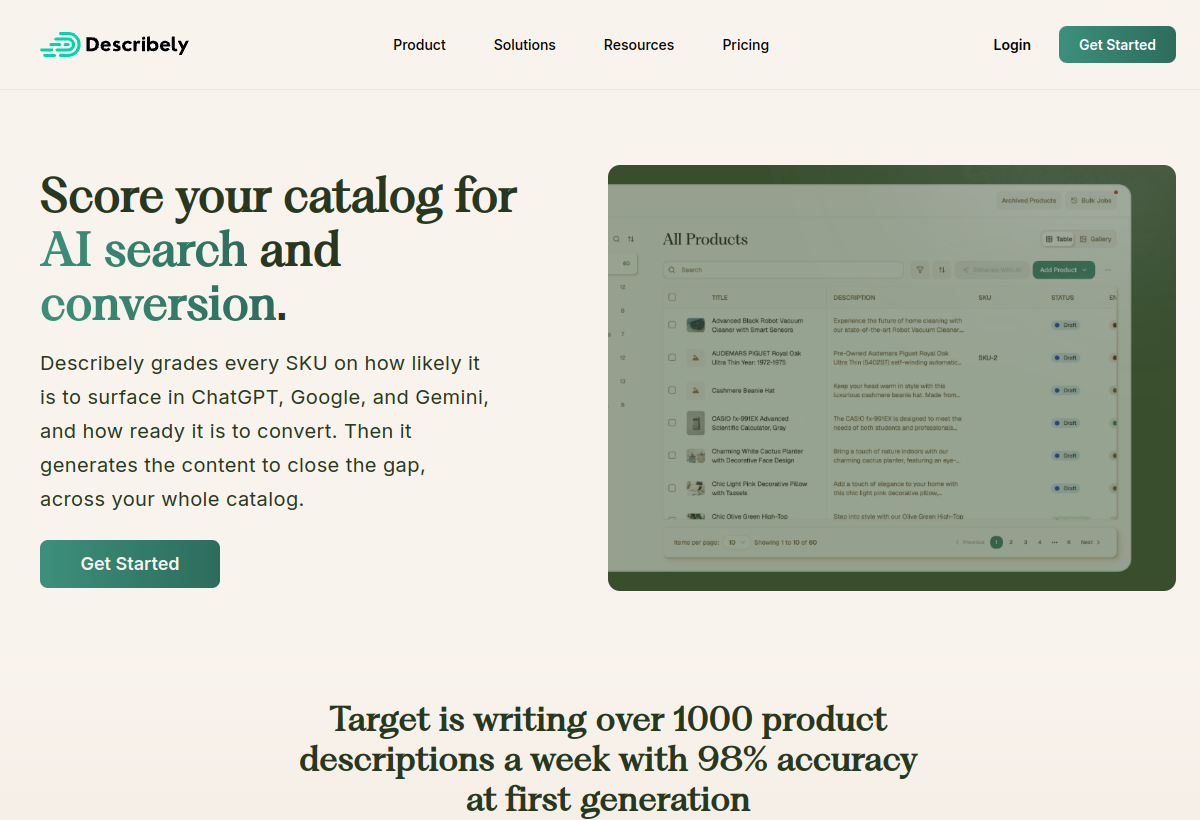Open the three-dot more options after Add Product
Viewport: 1200px width, 820px height.
1107,270
